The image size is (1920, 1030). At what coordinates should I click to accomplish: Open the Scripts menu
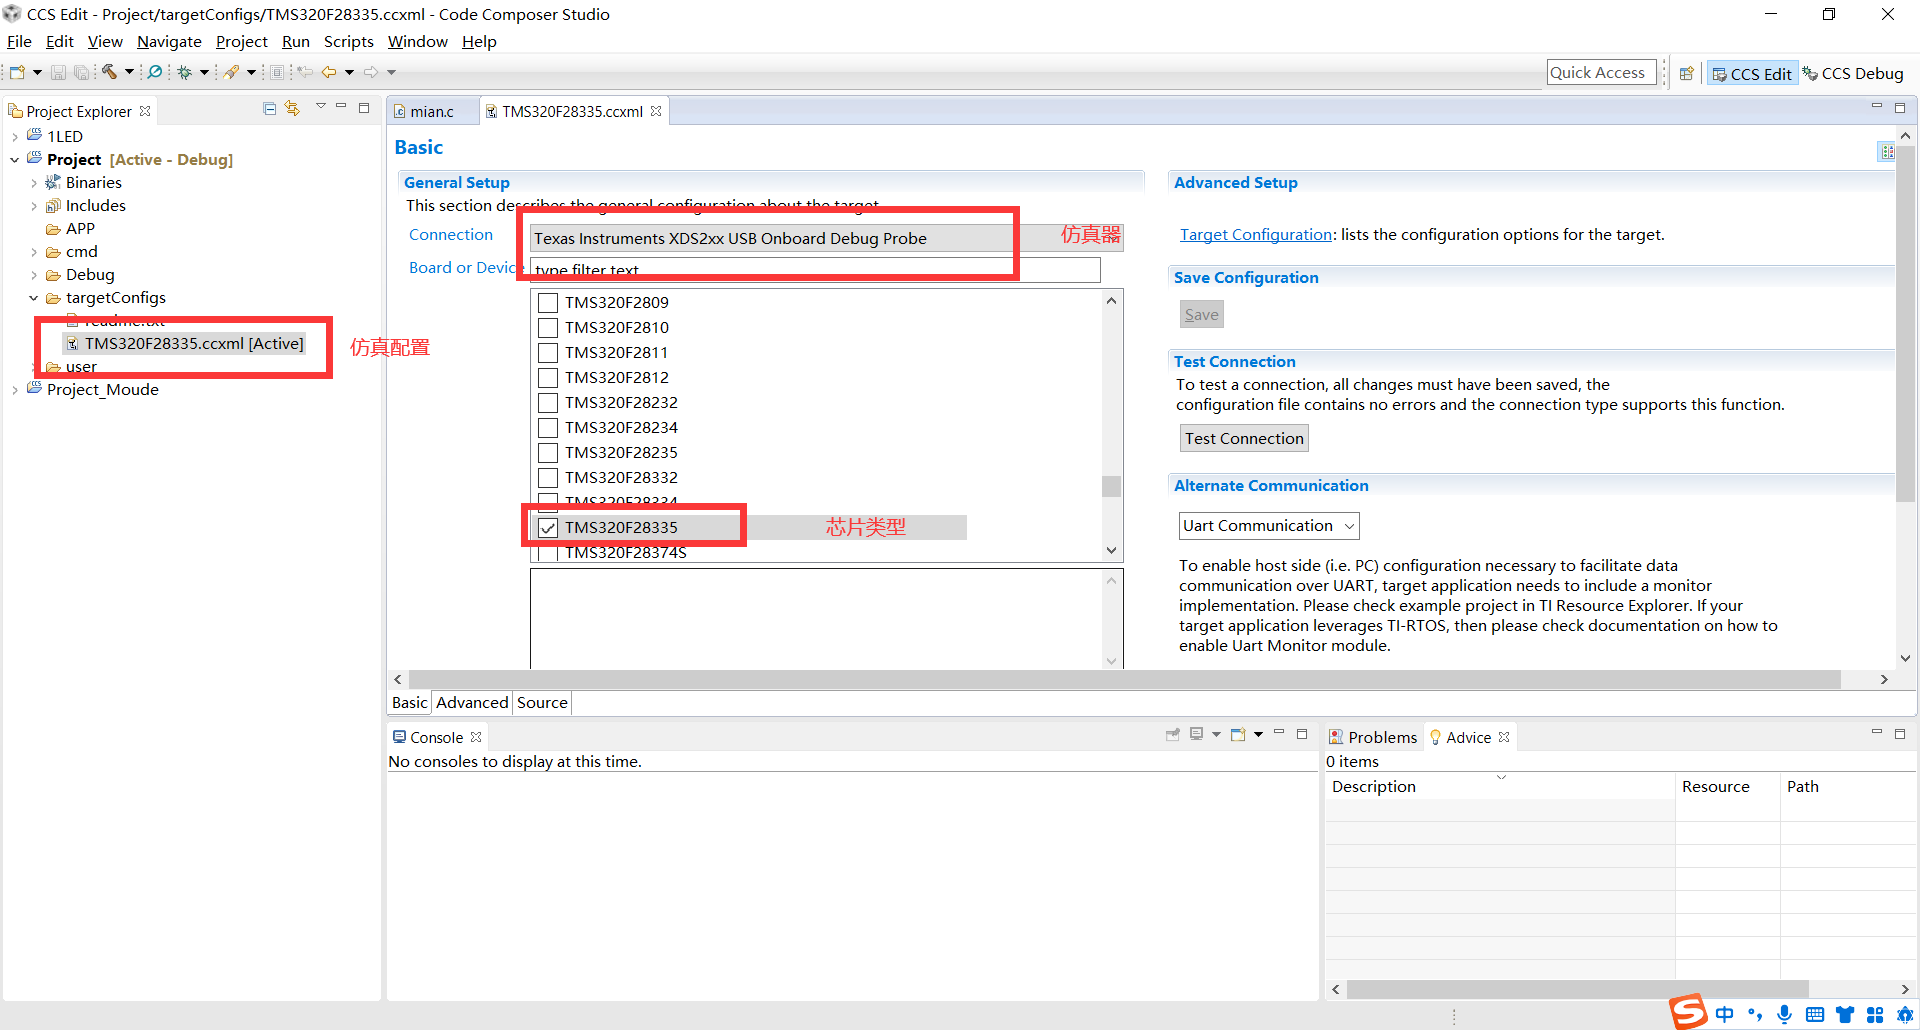(348, 42)
